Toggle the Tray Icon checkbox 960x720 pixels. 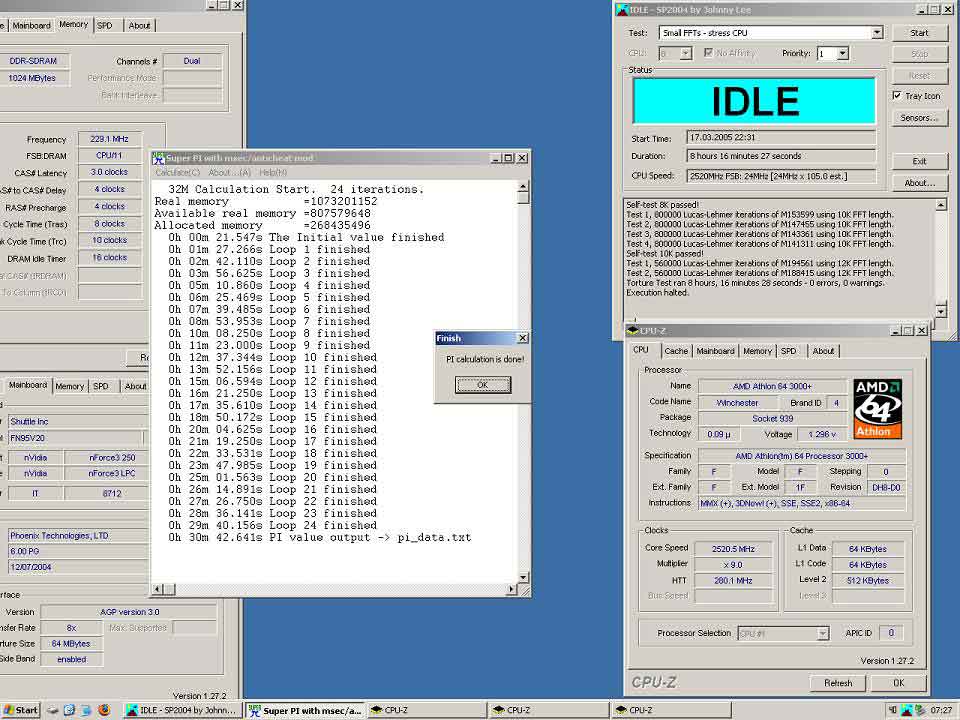897,96
